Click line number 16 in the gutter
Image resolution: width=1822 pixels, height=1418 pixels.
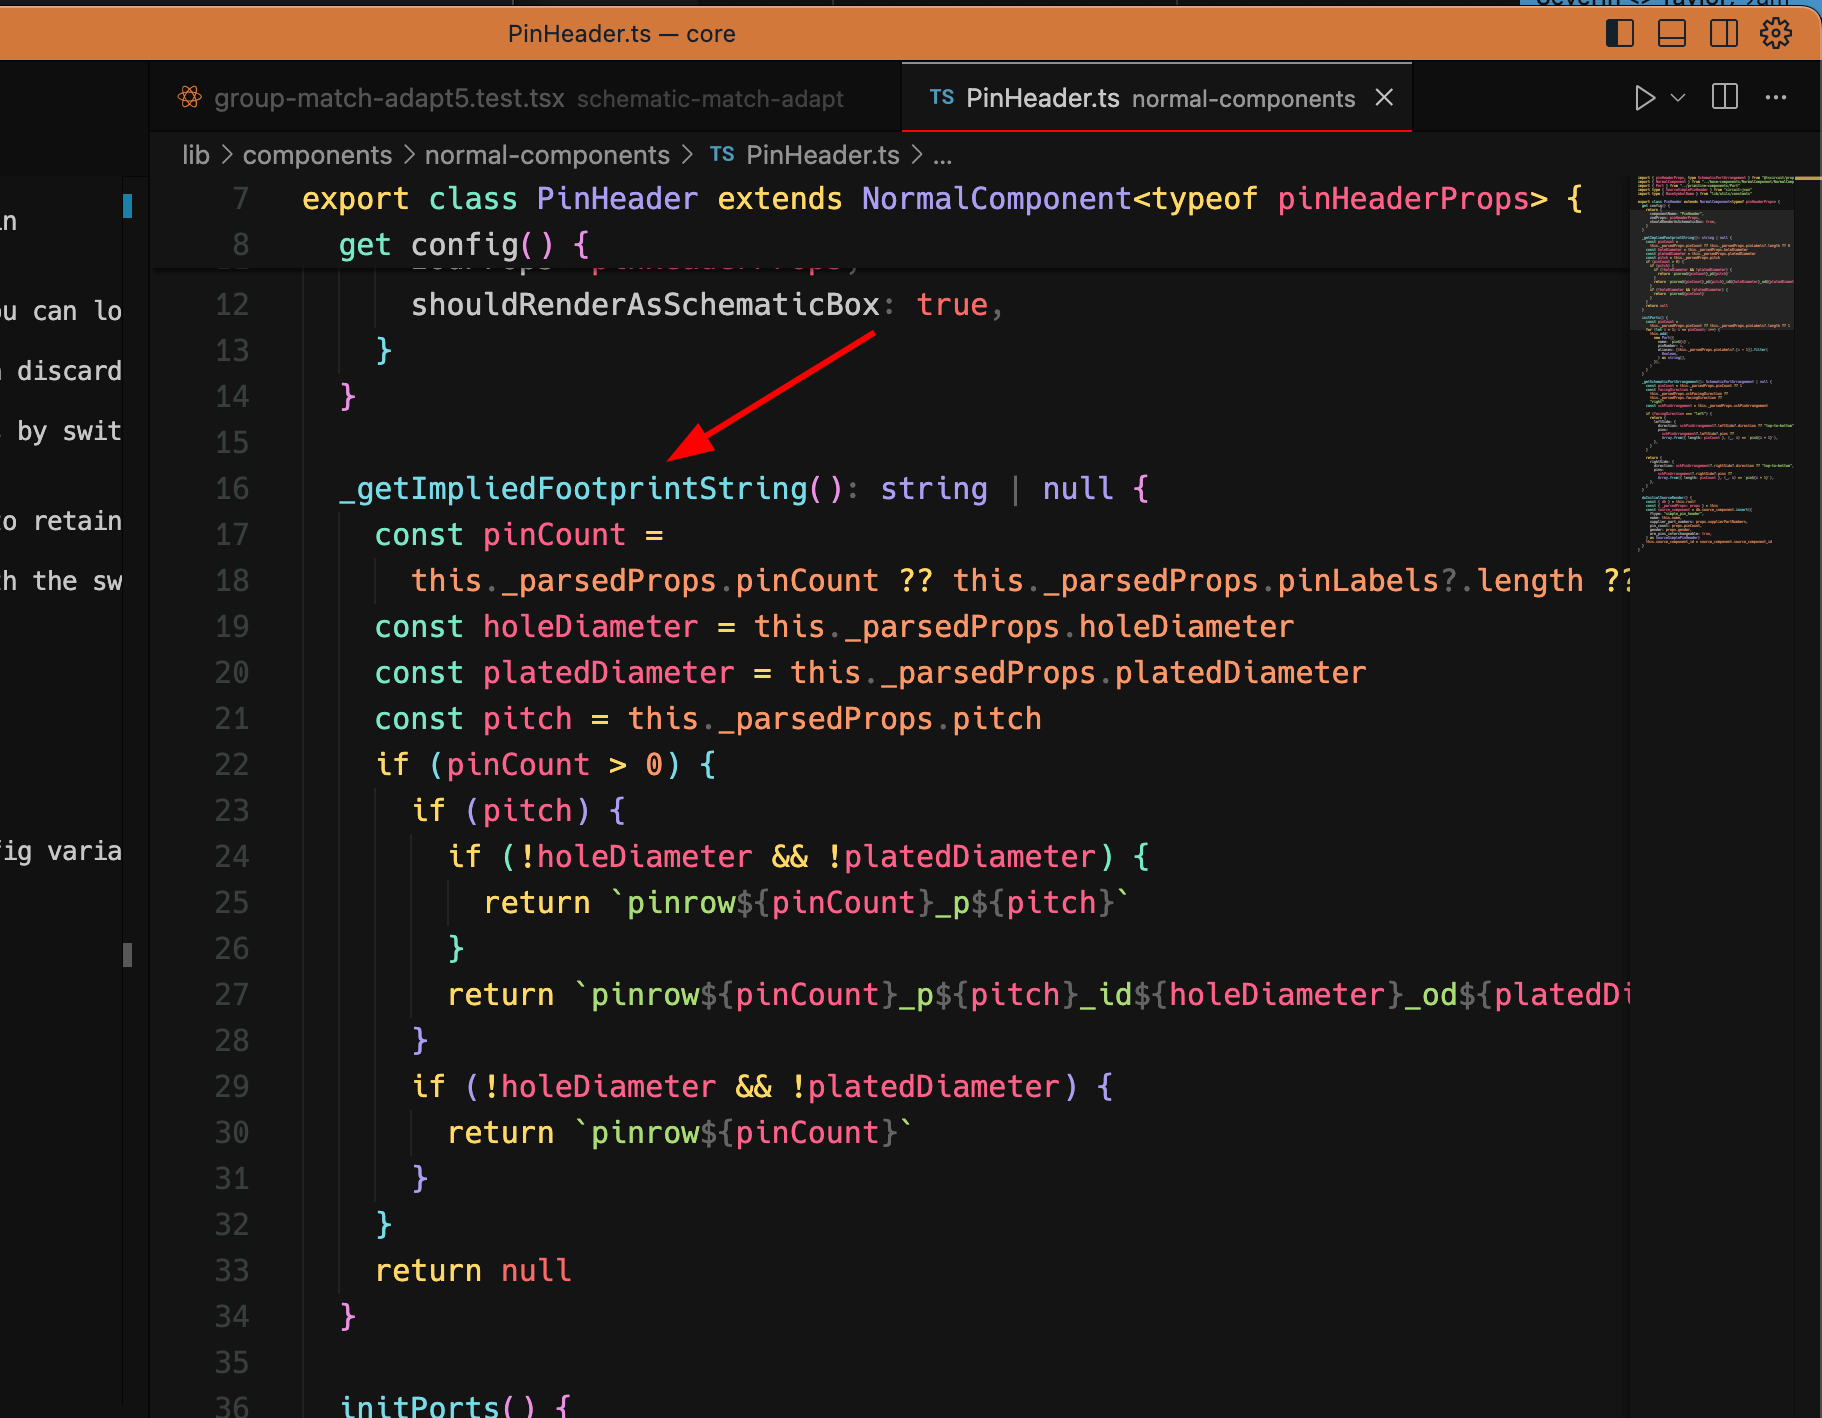232,489
